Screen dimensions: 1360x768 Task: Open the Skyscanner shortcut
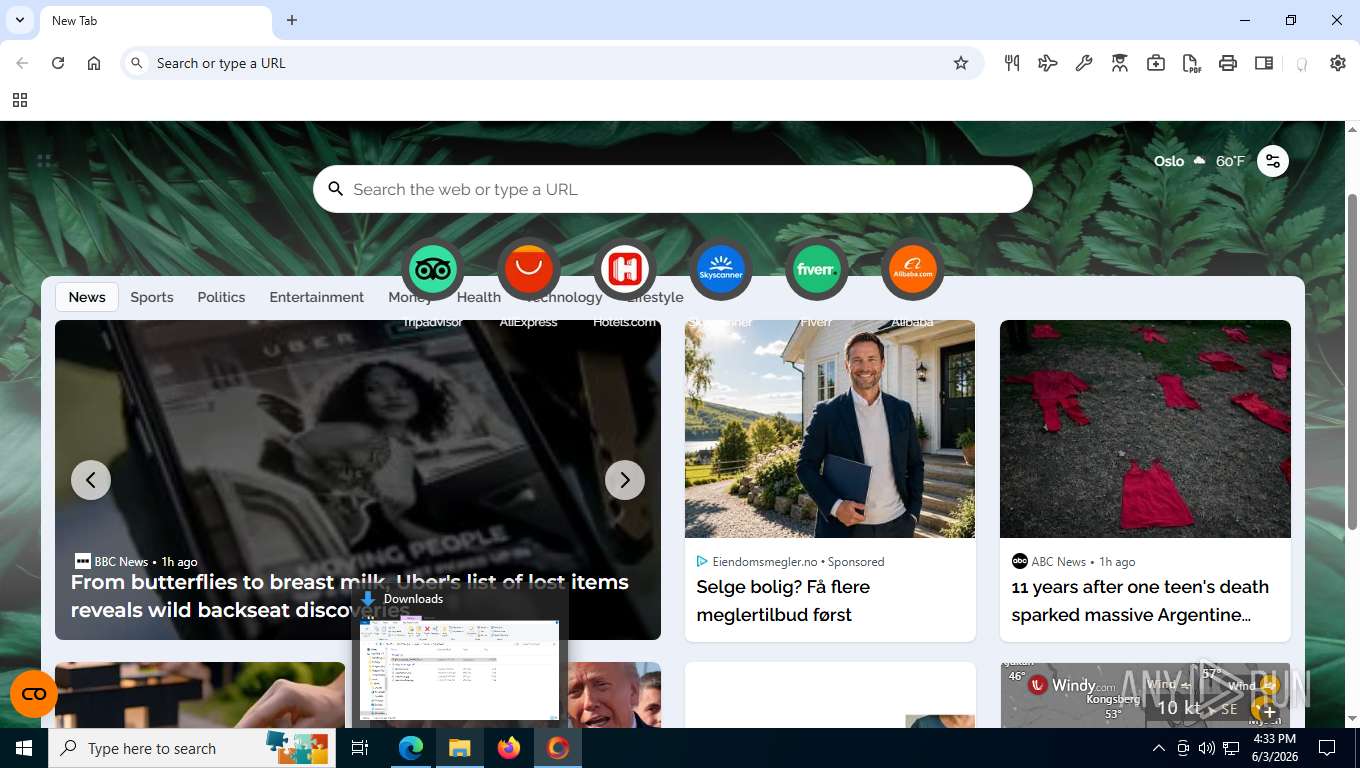(721, 269)
